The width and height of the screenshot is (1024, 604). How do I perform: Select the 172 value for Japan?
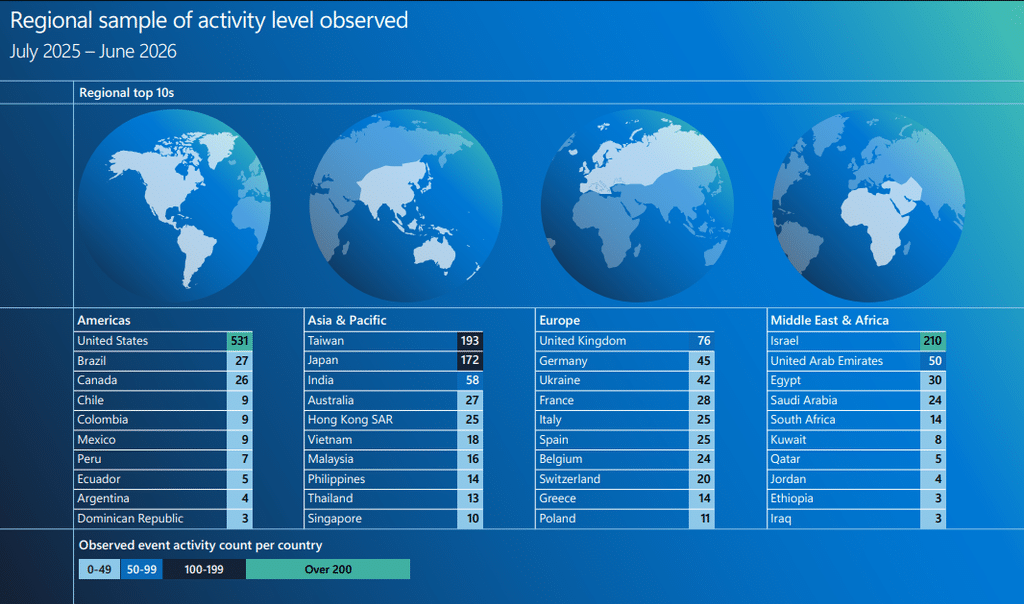(470, 360)
